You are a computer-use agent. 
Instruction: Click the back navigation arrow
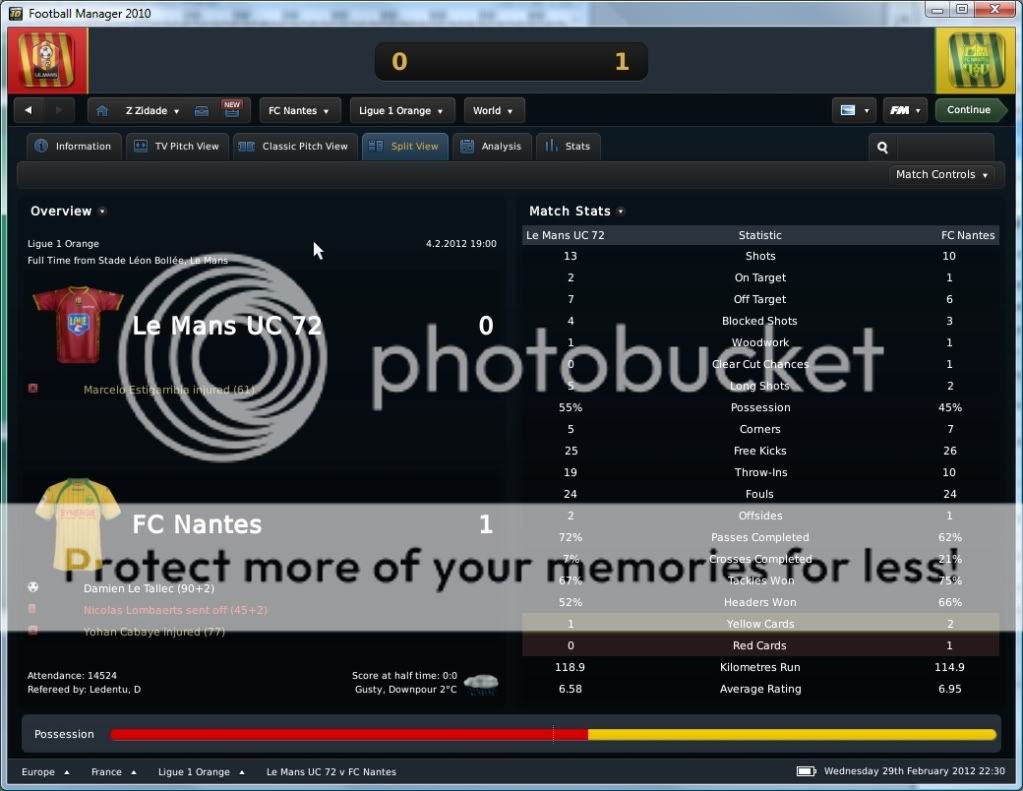28,111
